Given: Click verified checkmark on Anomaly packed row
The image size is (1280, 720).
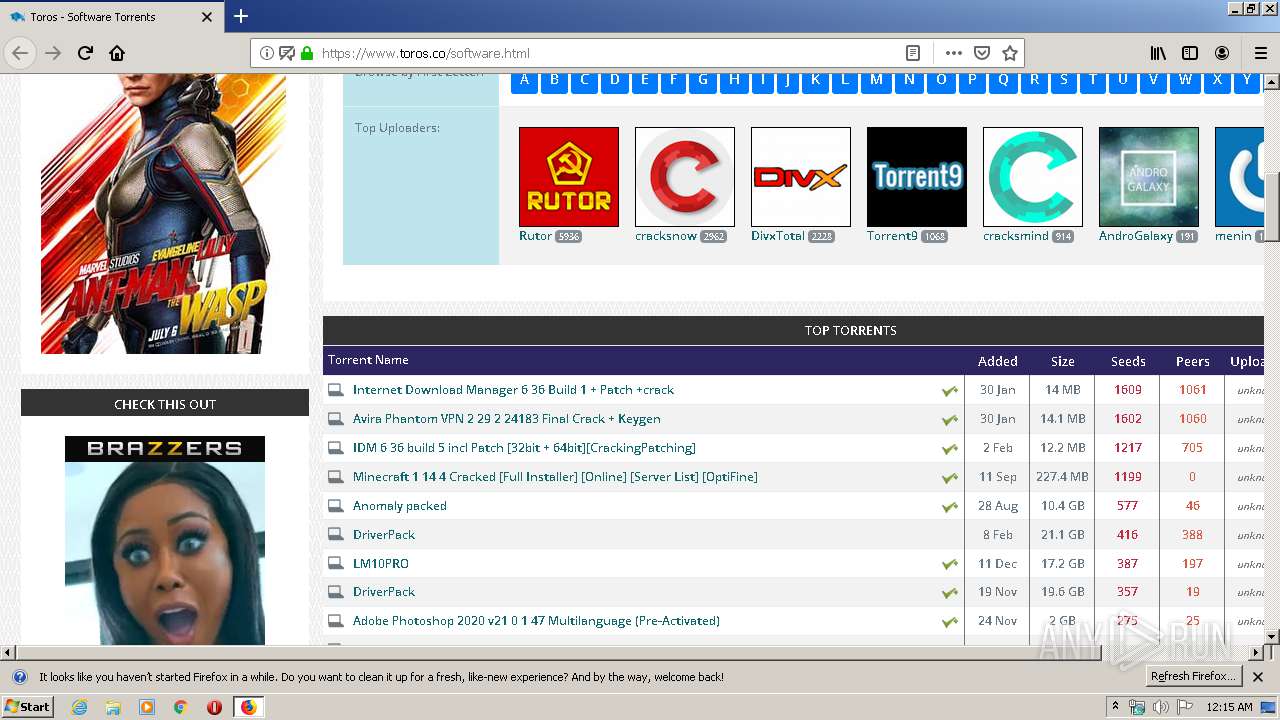Looking at the screenshot, I should 949,507.
